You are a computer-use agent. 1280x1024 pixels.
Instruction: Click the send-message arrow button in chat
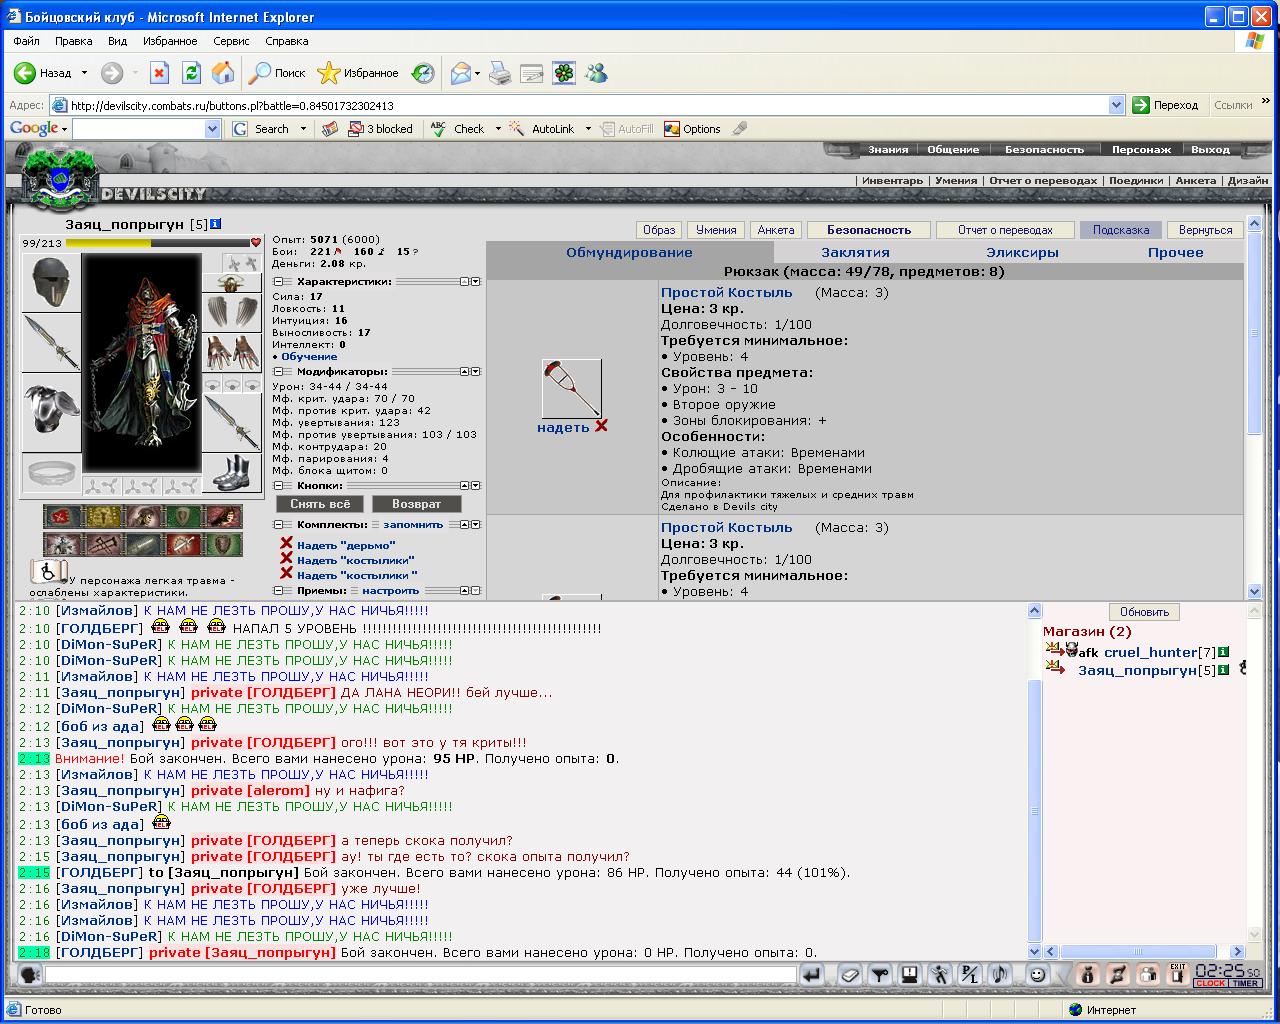[x=812, y=974]
